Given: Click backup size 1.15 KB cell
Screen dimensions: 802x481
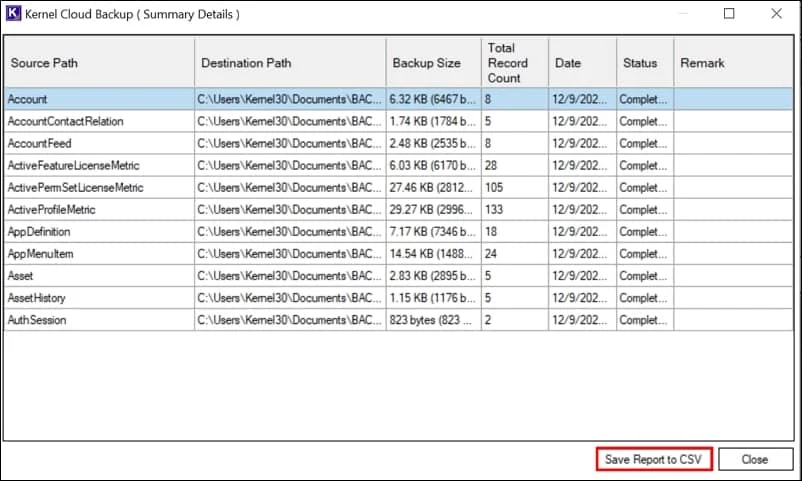Looking at the screenshot, I should (434, 297).
